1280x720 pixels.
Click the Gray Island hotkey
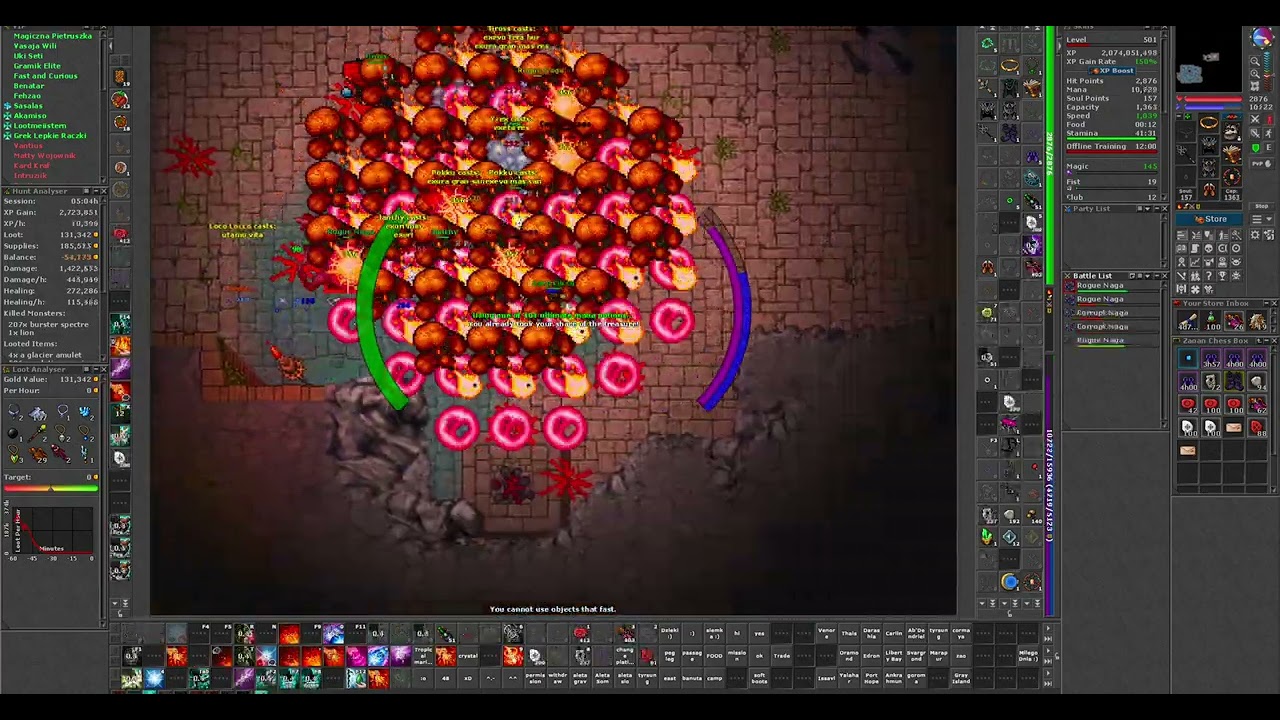click(960, 678)
